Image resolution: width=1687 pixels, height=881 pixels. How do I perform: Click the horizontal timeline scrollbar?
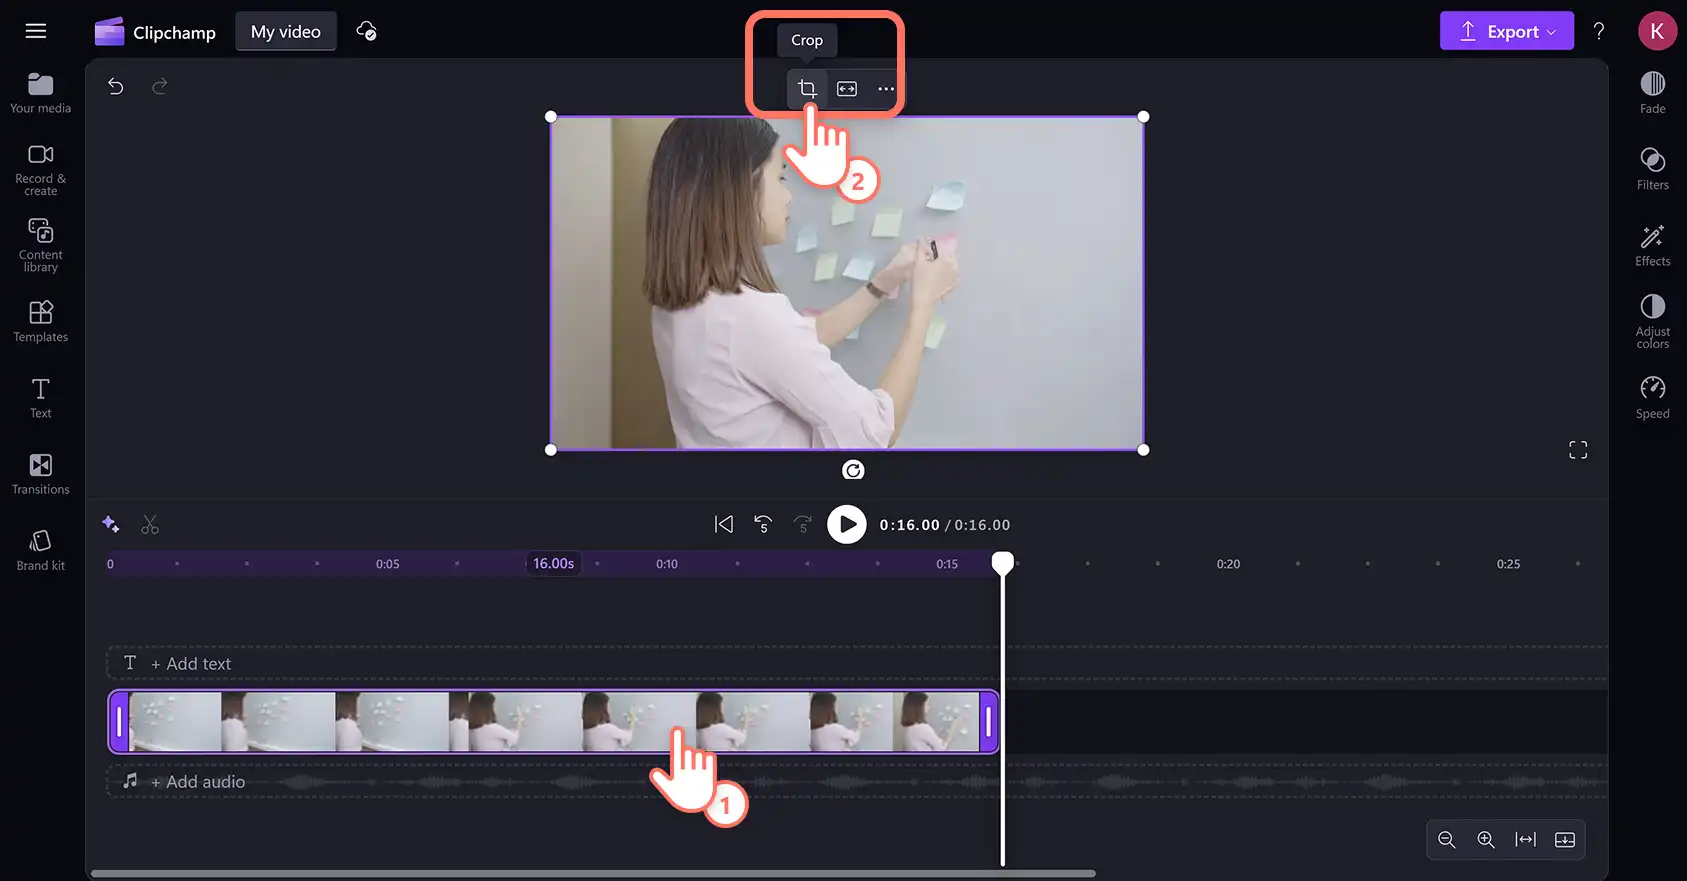click(593, 873)
